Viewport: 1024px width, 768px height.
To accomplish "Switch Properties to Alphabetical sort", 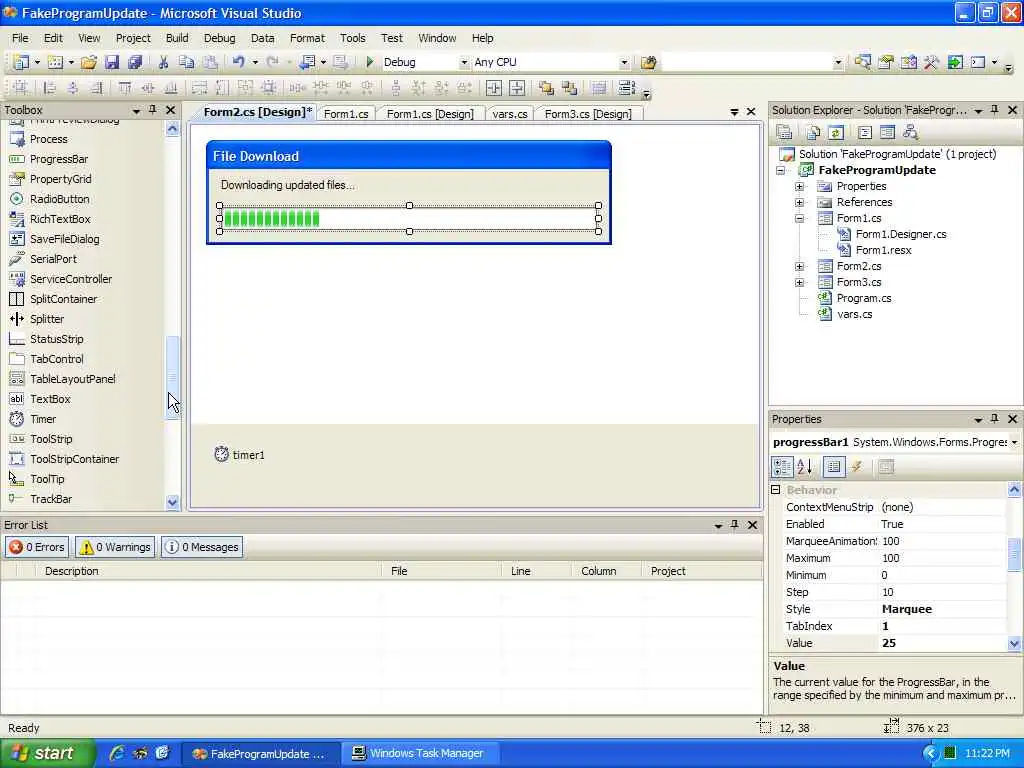I will [x=805, y=466].
